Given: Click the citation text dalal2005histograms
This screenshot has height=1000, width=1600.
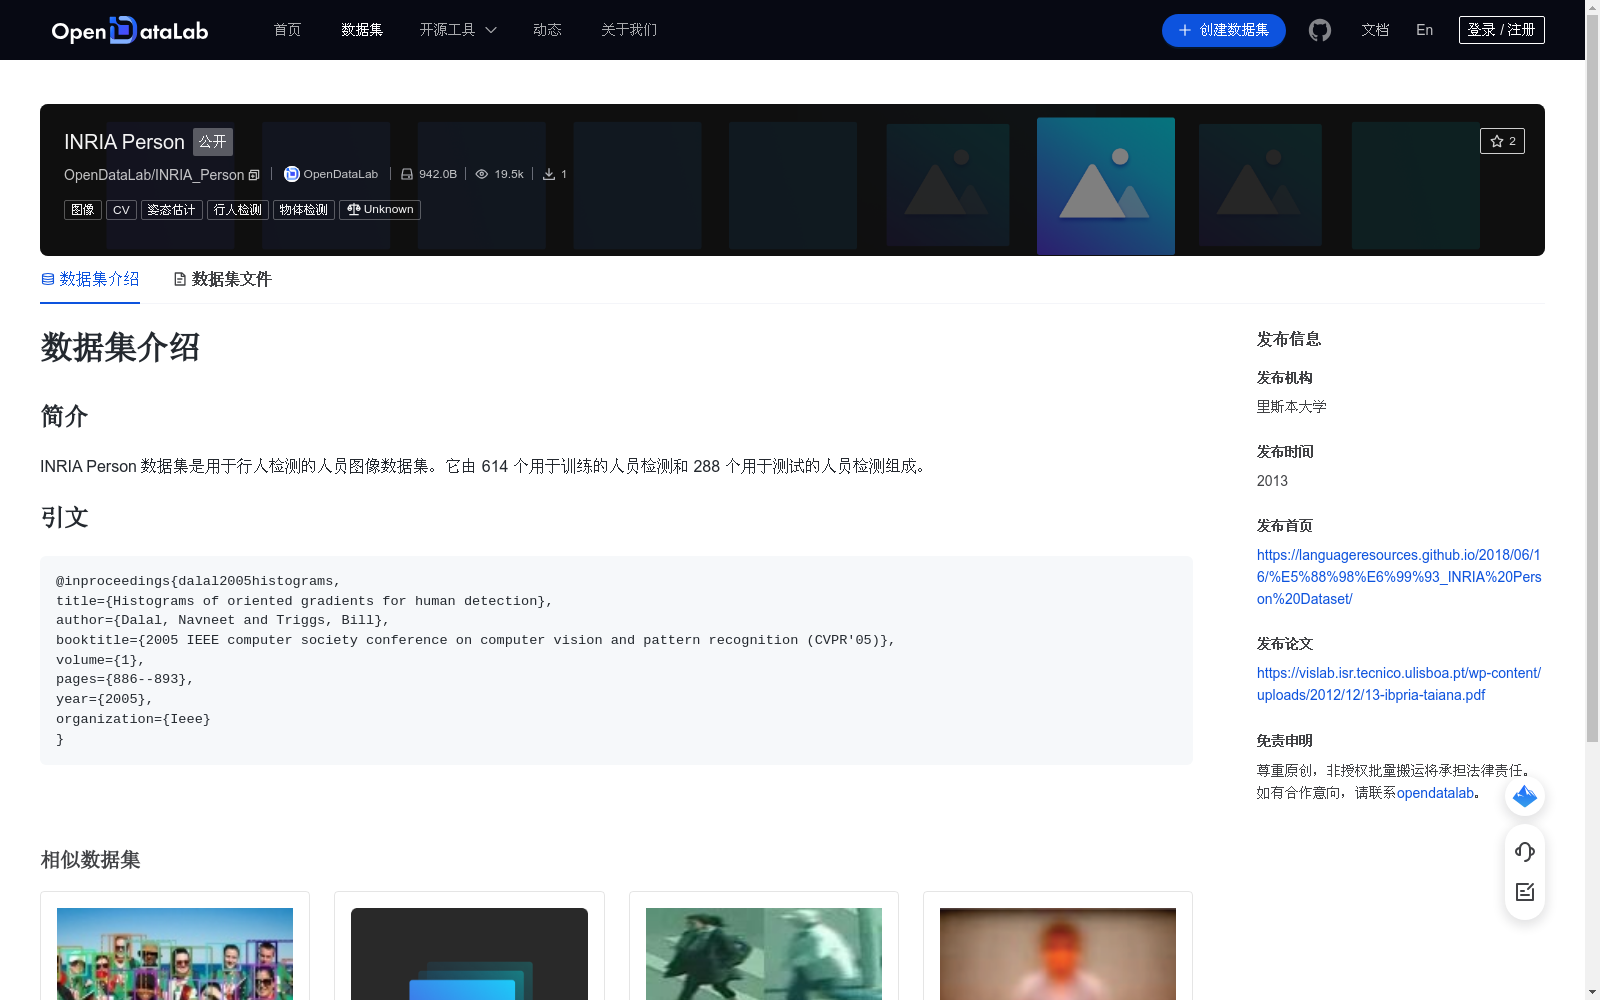Looking at the screenshot, I should tap(255, 581).
